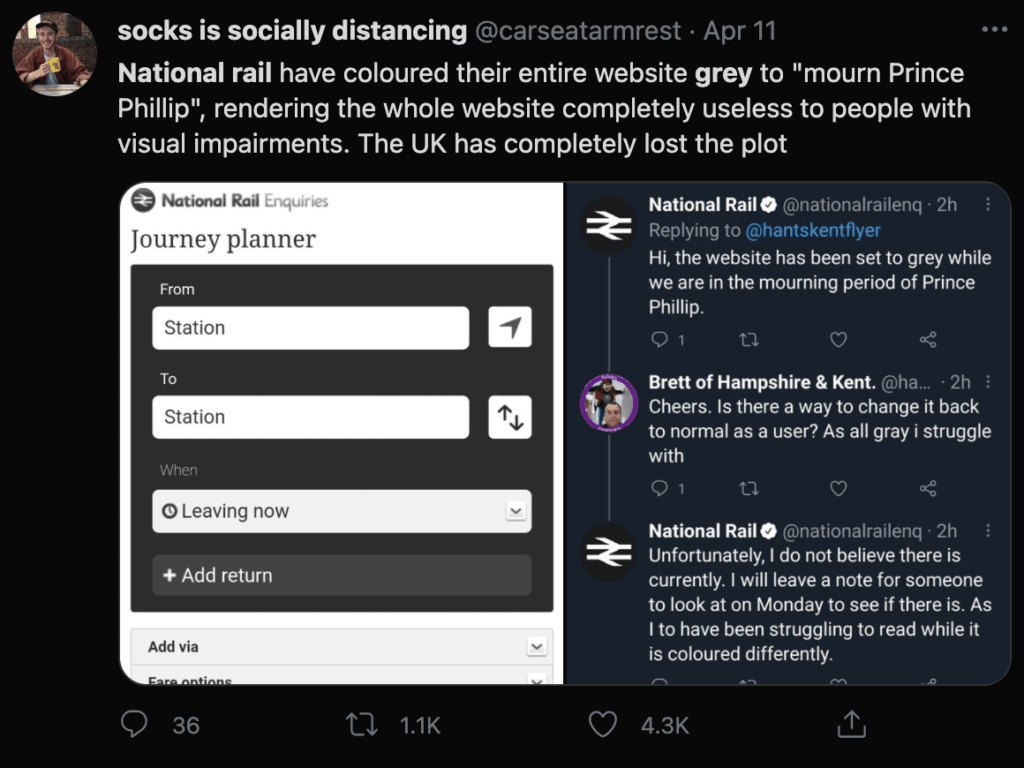
Task: Open the @hantskentflyer mention link
Action: (x=813, y=231)
